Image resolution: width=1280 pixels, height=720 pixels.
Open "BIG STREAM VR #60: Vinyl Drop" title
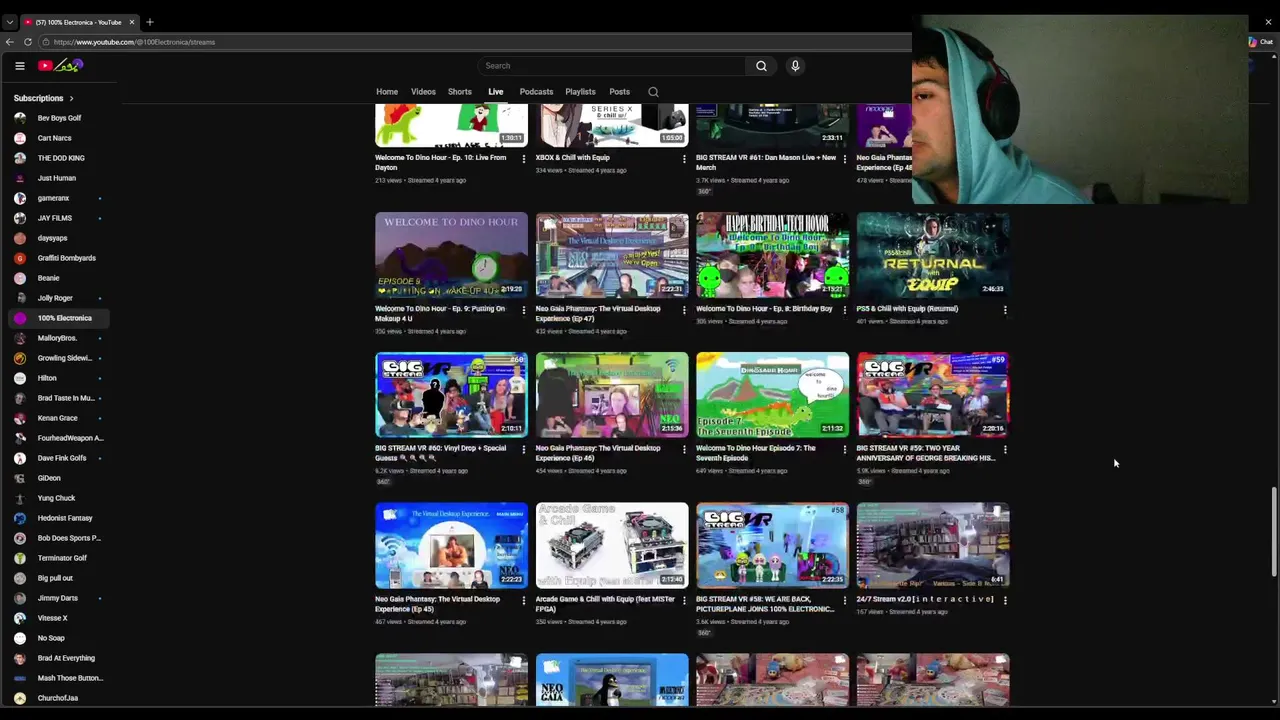[441, 453]
